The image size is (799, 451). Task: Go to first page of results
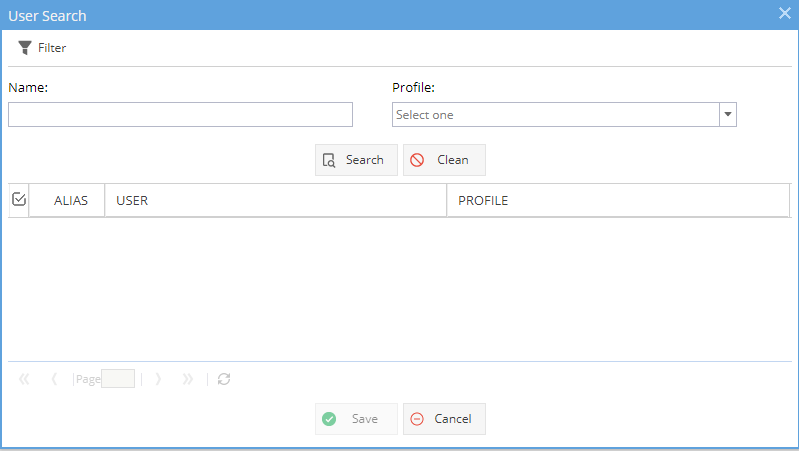coord(24,379)
